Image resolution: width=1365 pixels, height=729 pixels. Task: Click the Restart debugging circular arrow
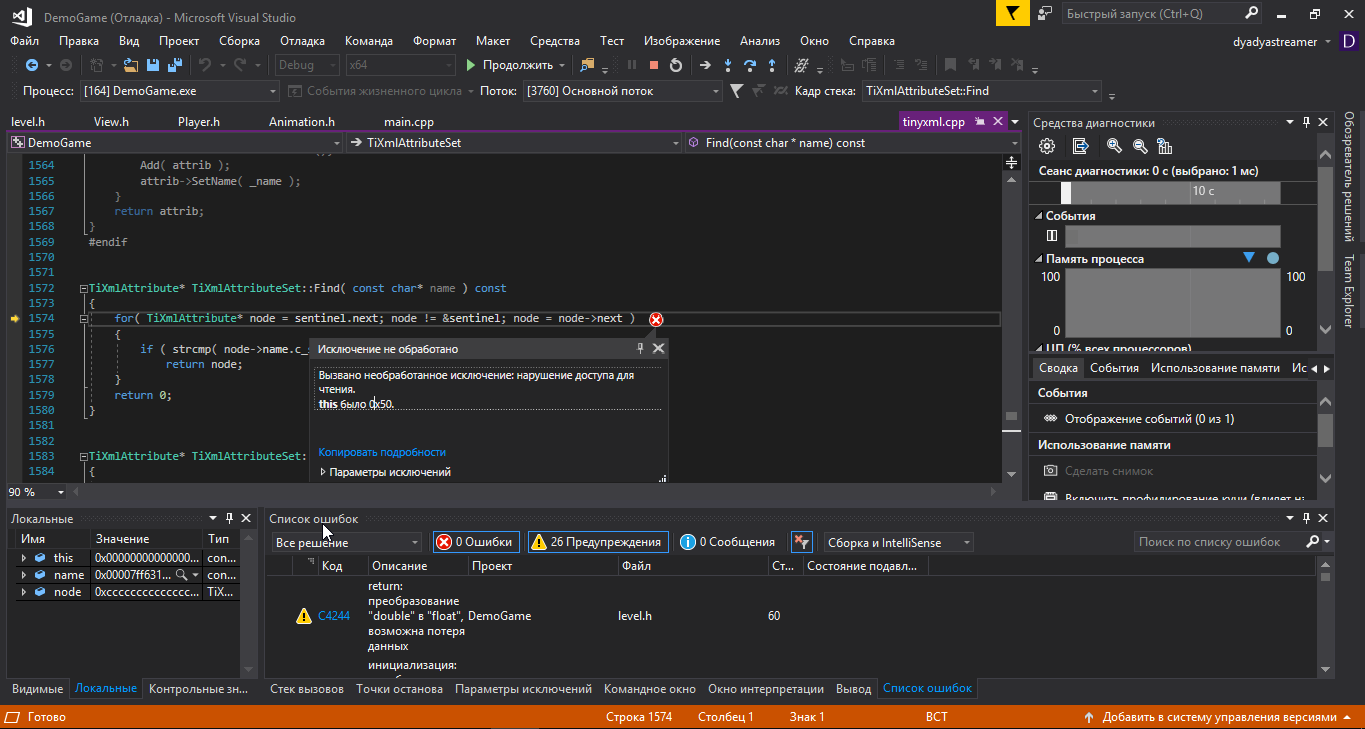pyautogui.click(x=676, y=65)
